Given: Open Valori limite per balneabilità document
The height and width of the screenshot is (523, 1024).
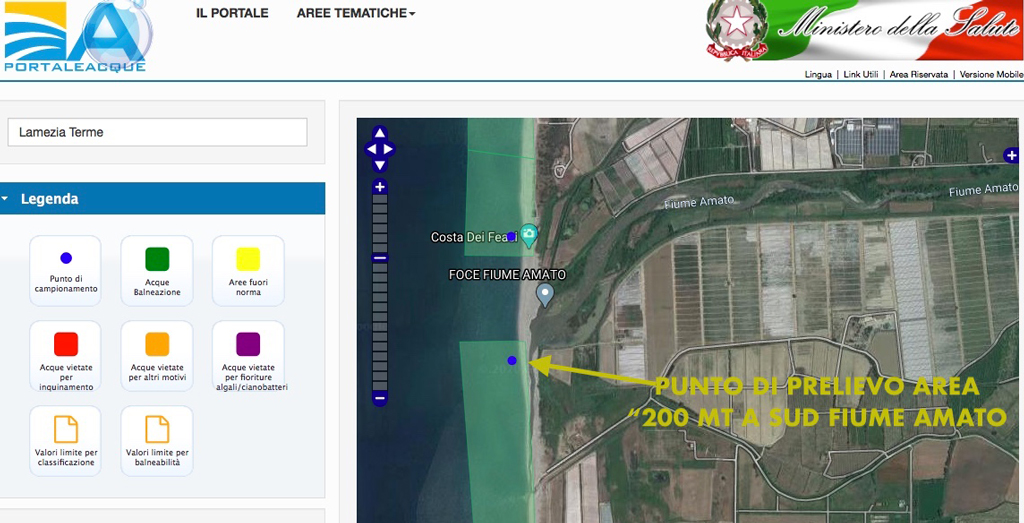Looking at the screenshot, I should pos(157,430).
